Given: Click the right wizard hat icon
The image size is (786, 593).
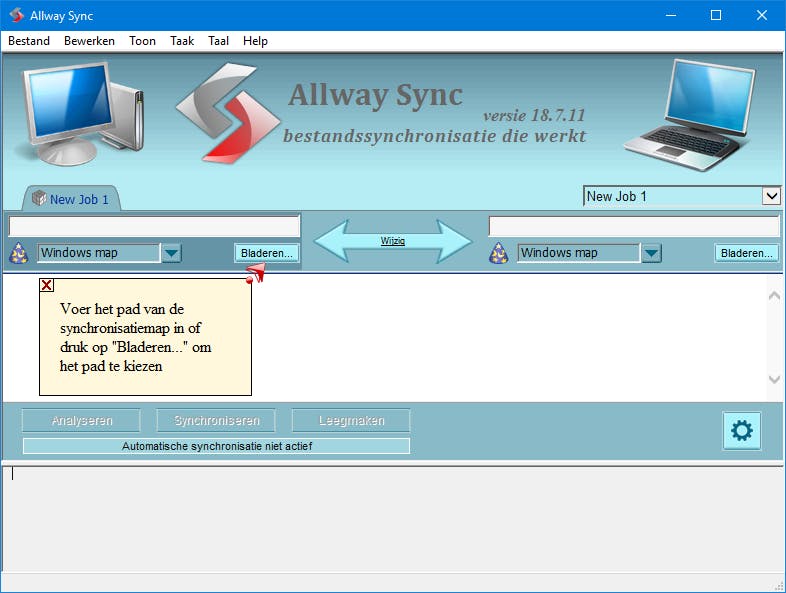Looking at the screenshot, I should click(498, 253).
